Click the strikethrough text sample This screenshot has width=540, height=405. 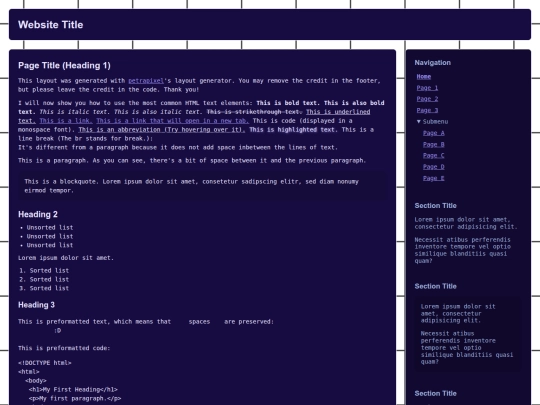(x=255, y=112)
